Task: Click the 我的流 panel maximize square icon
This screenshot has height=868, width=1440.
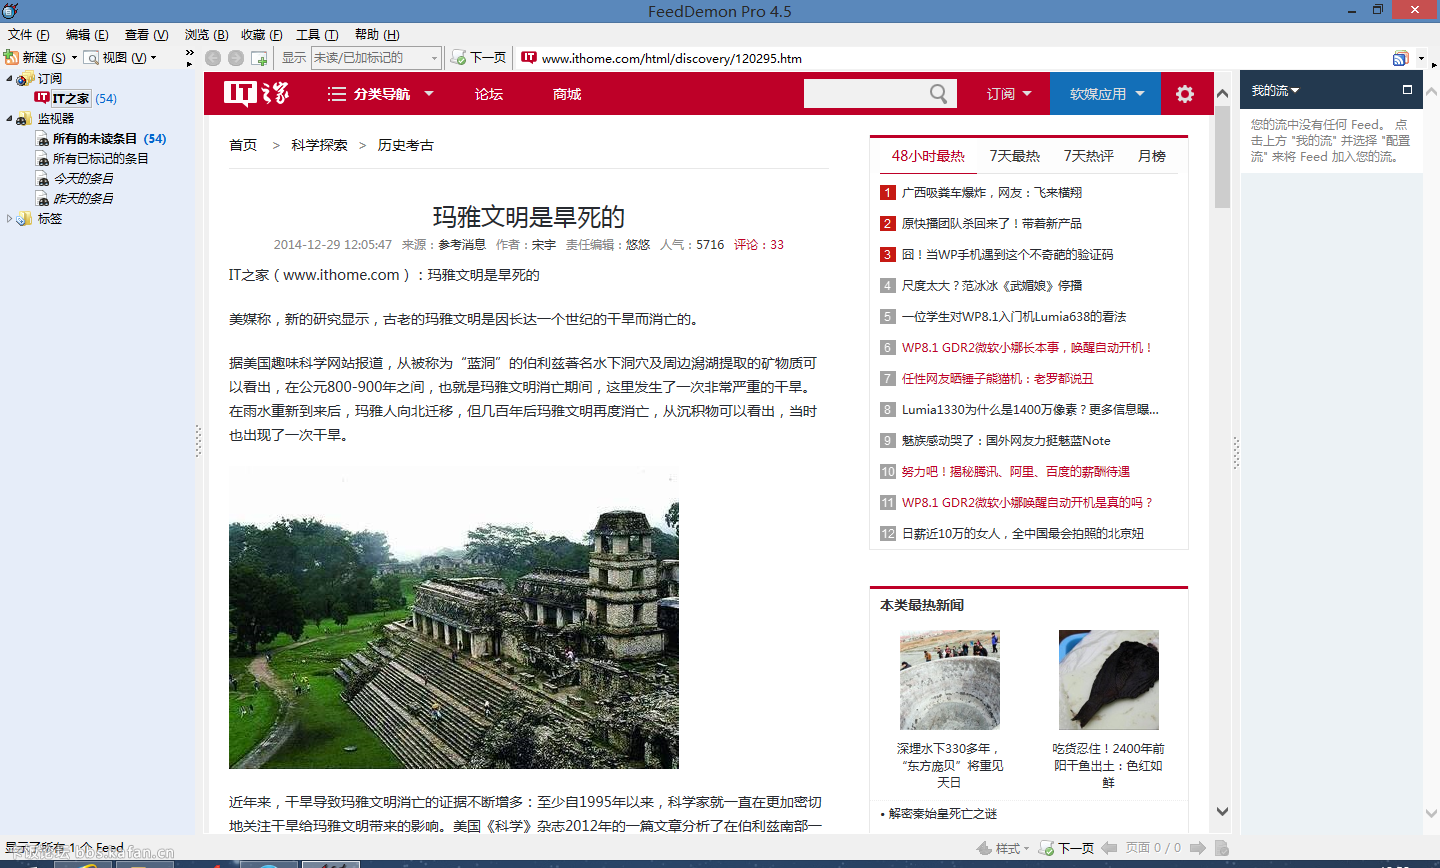Action: (x=1407, y=90)
